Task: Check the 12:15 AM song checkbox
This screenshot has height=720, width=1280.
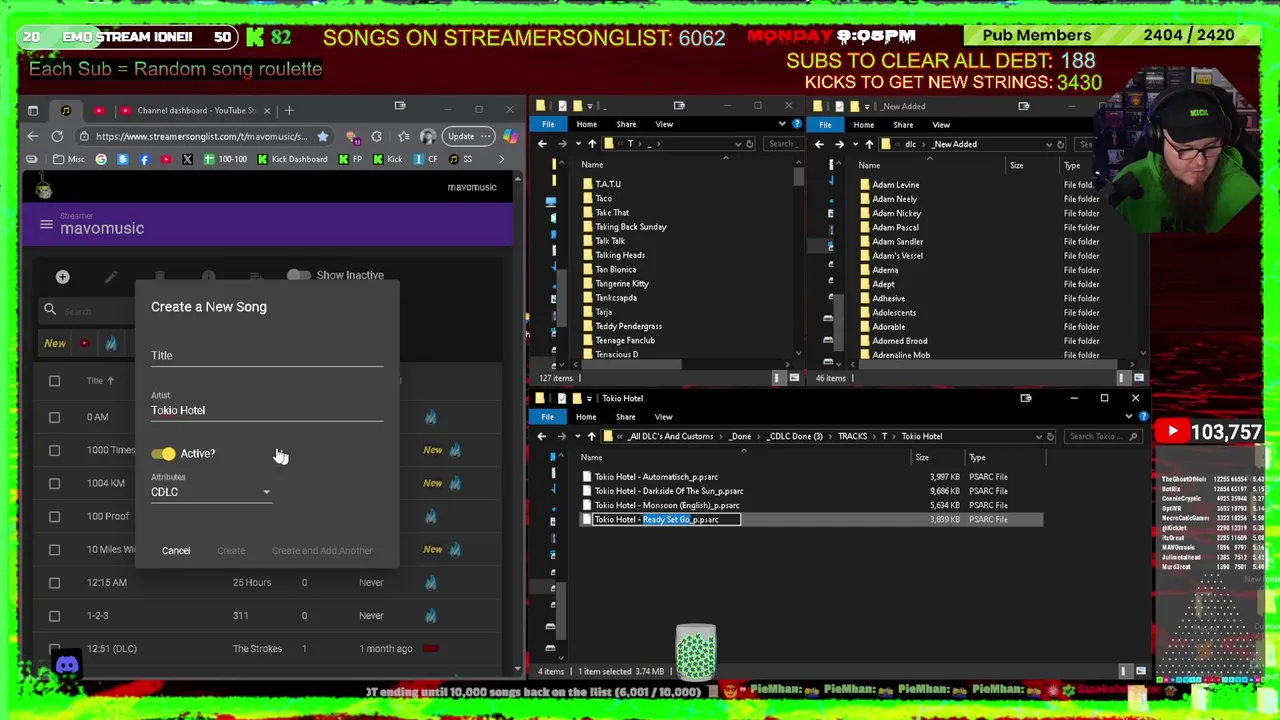Action: tap(54, 582)
